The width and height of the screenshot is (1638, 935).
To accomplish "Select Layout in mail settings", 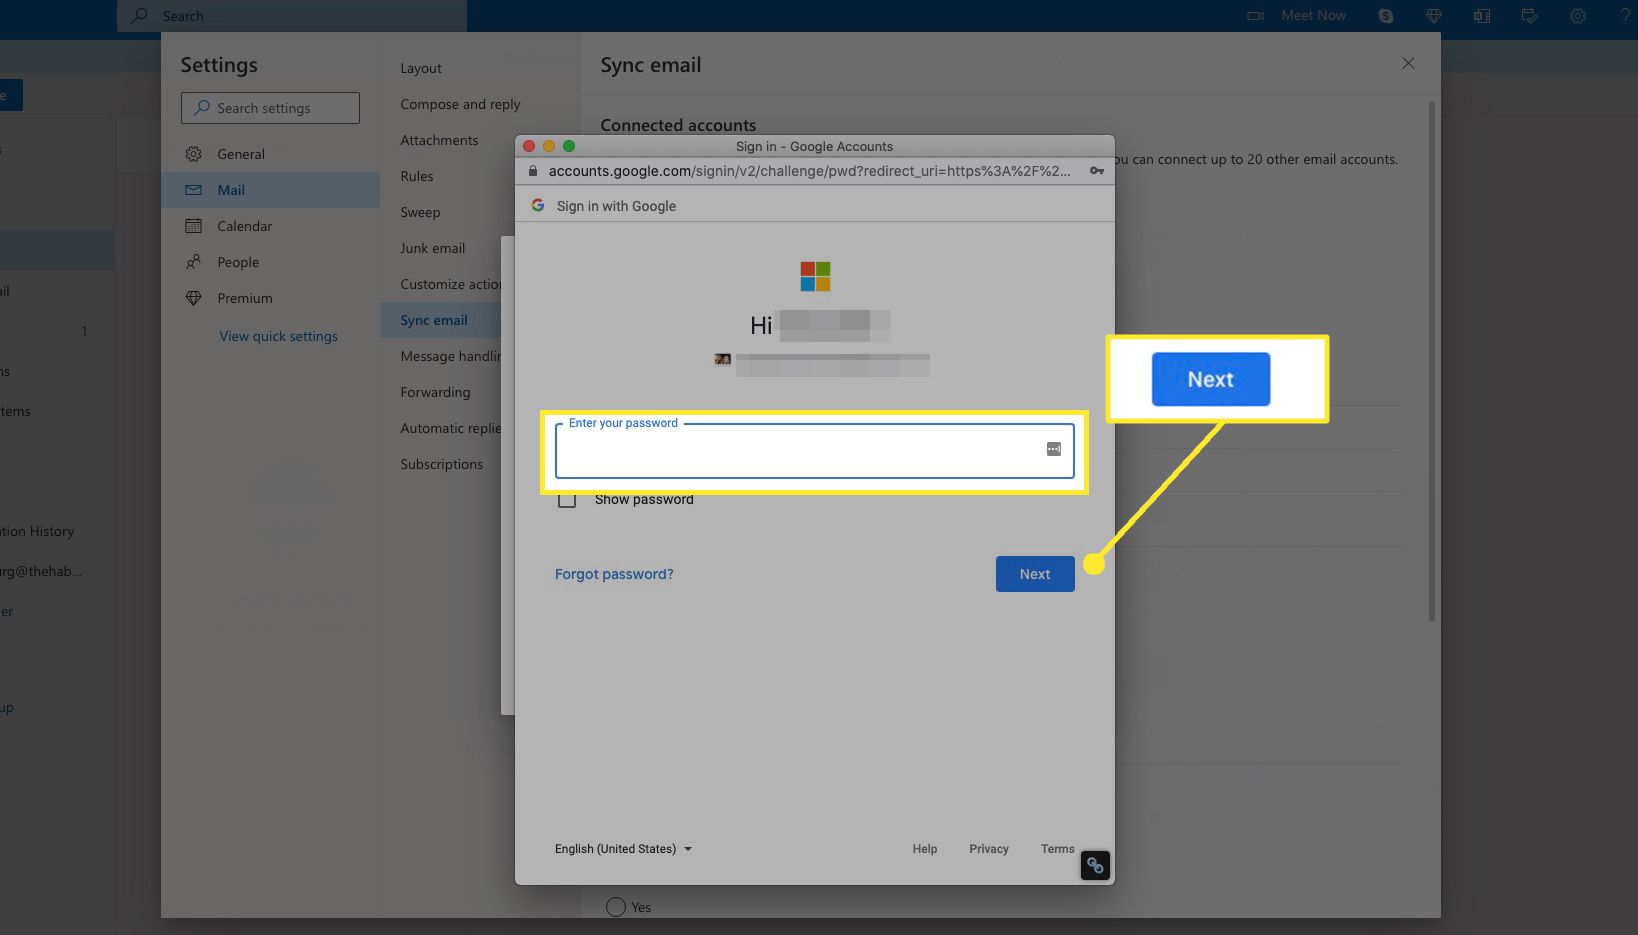I will (x=421, y=68).
